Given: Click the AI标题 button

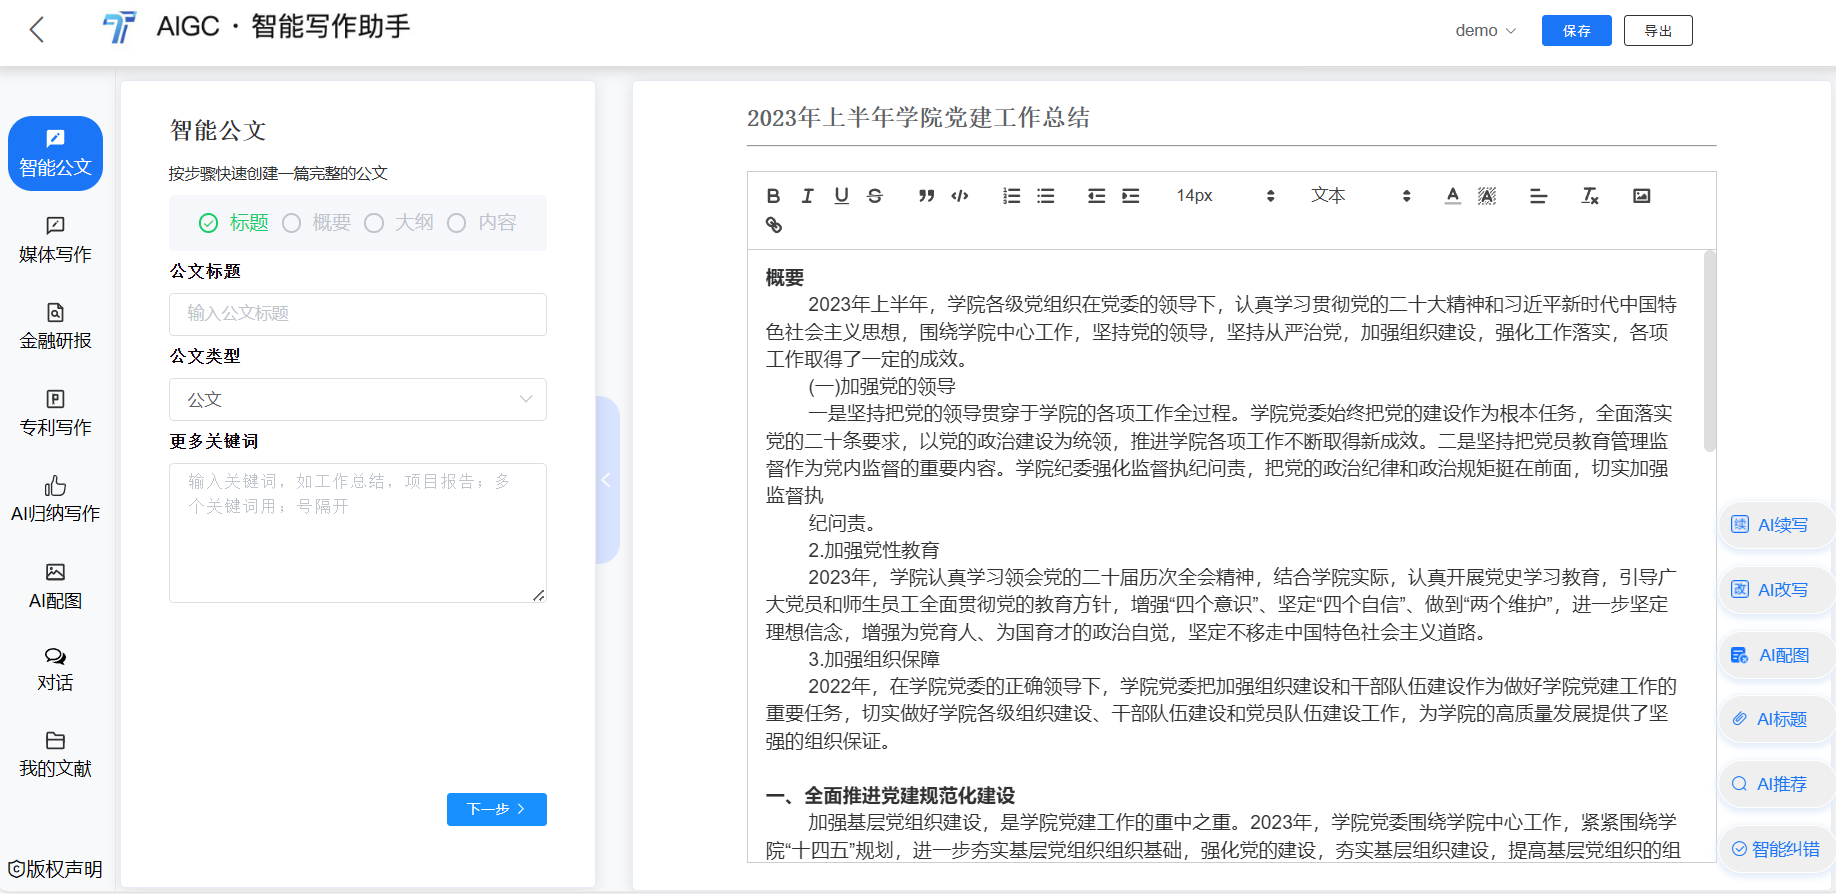Looking at the screenshot, I should [1775, 720].
